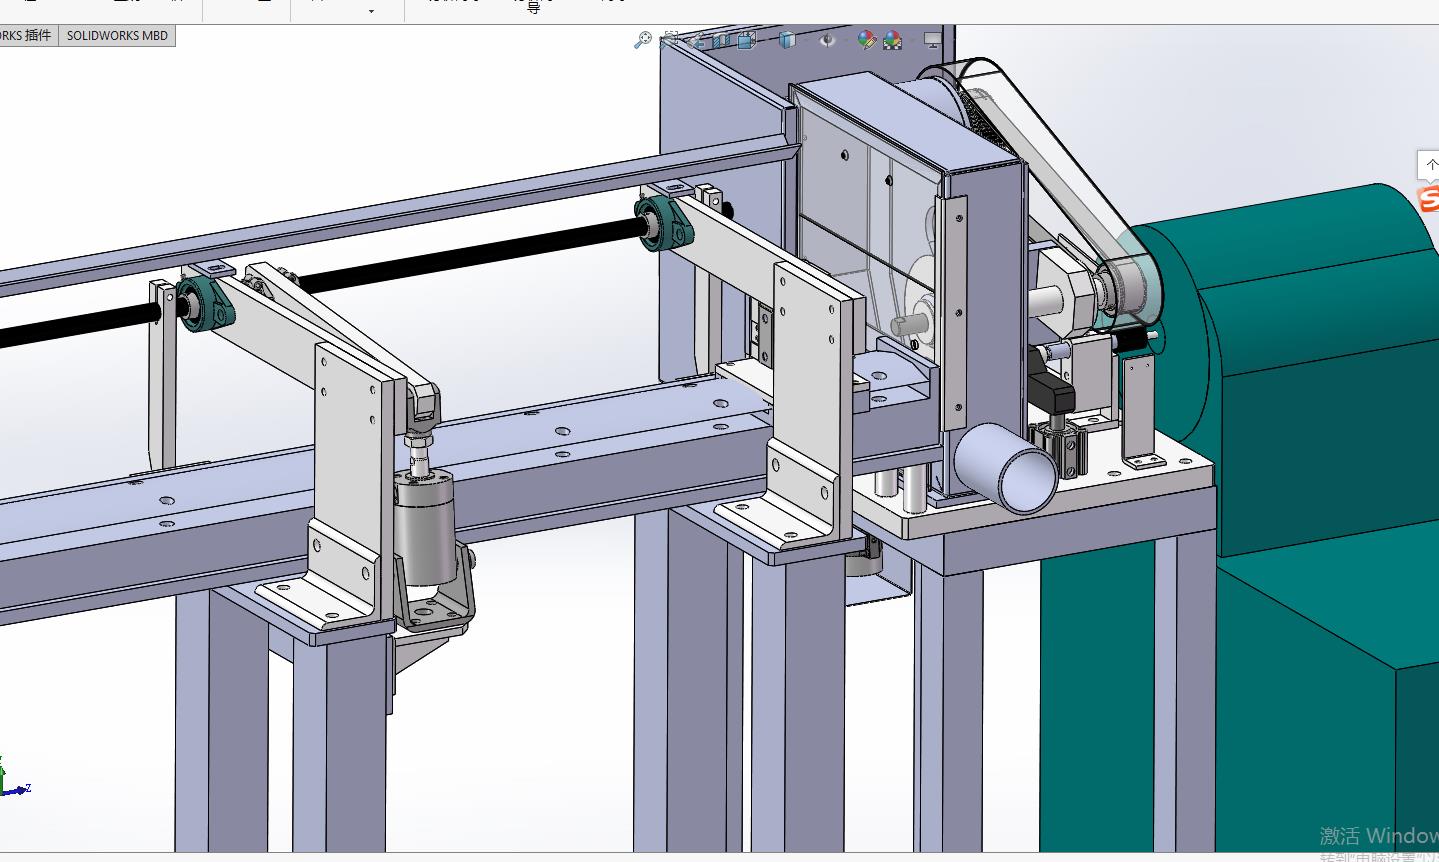Open the Apply Scene icon
1439x862 pixels.
[892, 39]
